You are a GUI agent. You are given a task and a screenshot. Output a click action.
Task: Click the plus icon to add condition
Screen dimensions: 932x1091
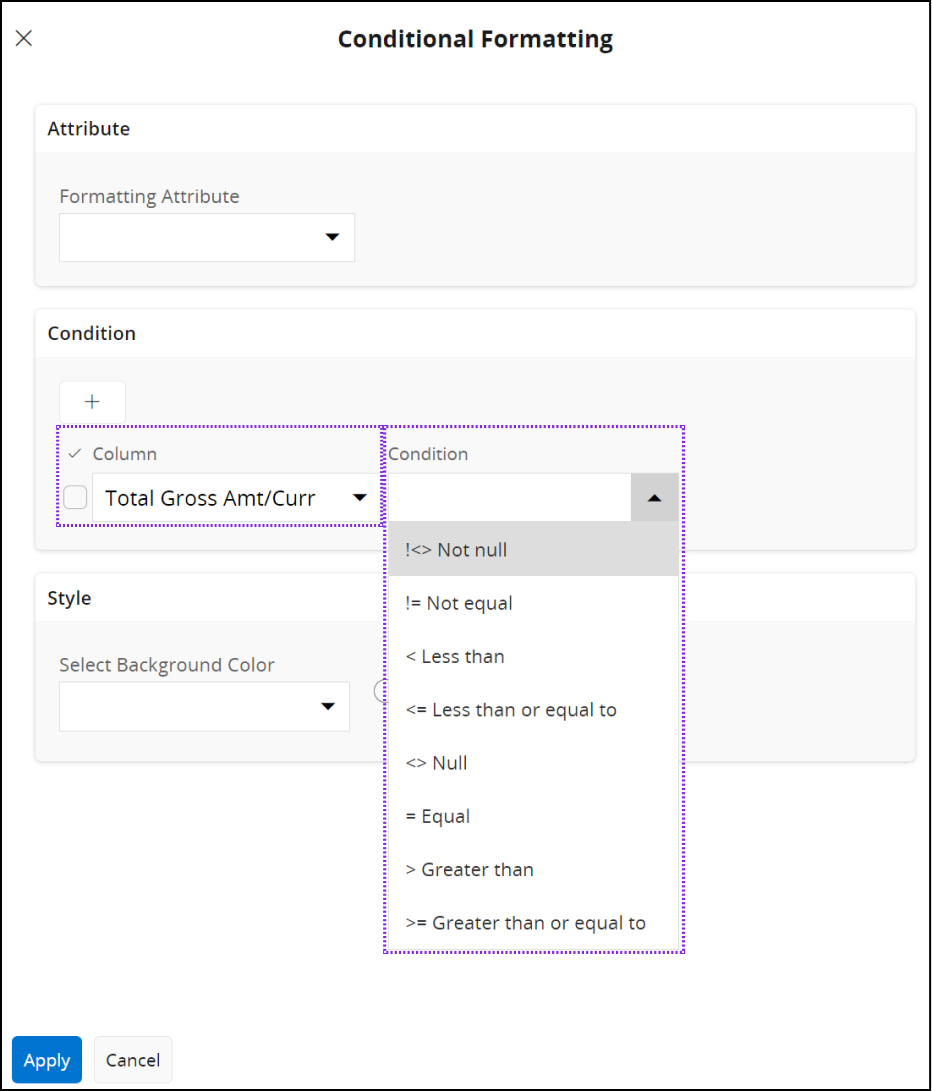pos(92,402)
